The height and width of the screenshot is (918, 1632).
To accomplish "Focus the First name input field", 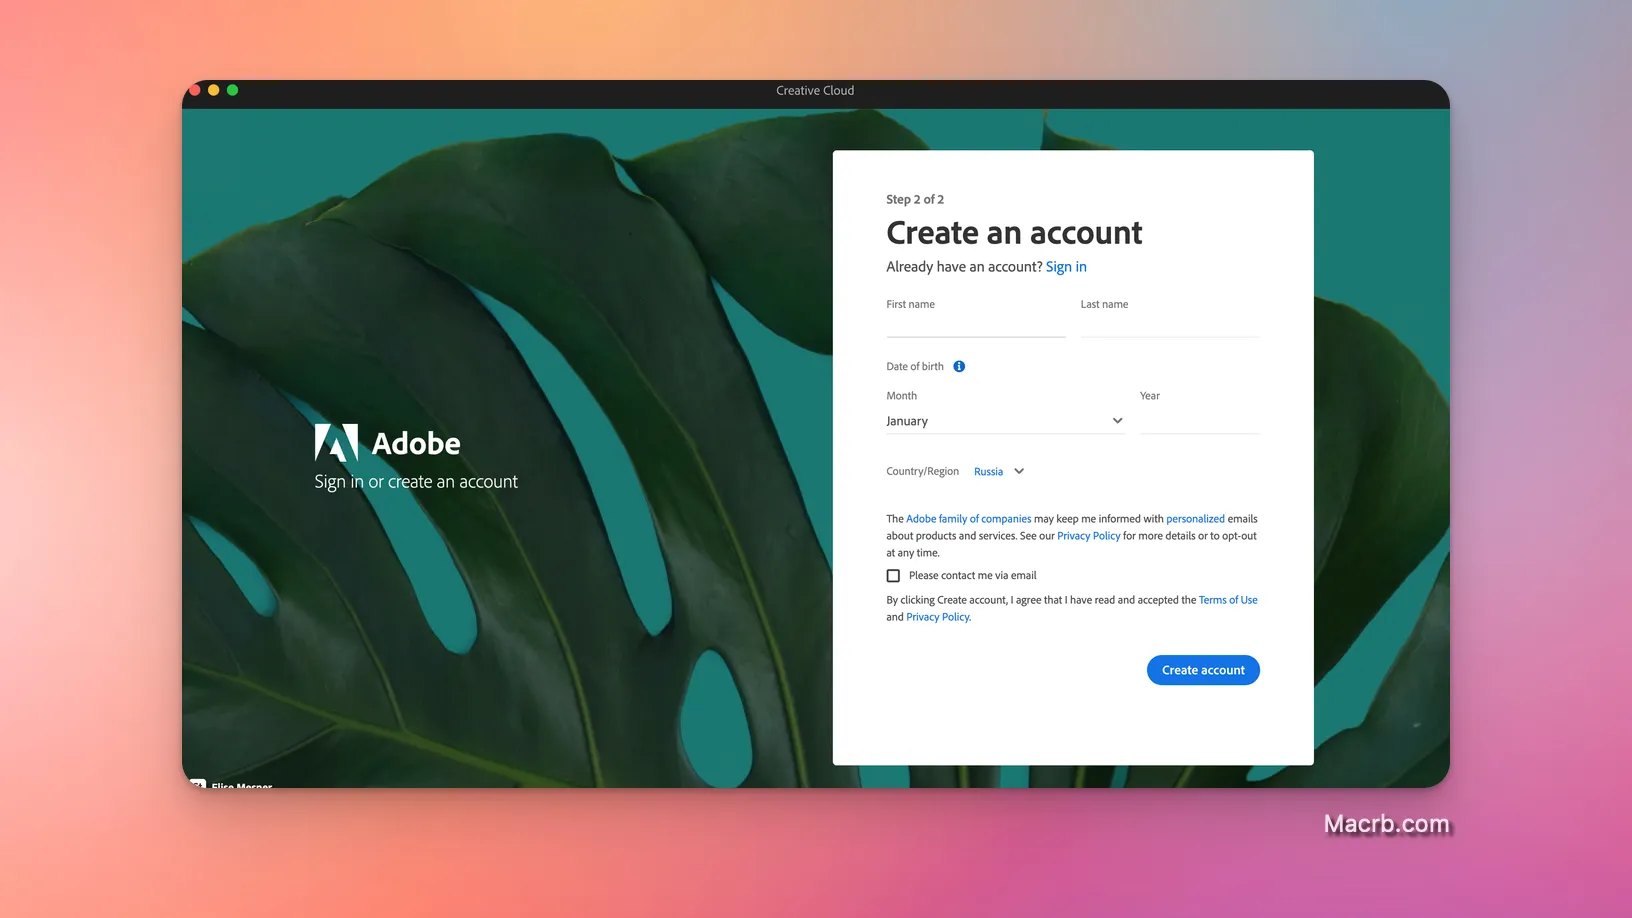I will click(x=975, y=326).
